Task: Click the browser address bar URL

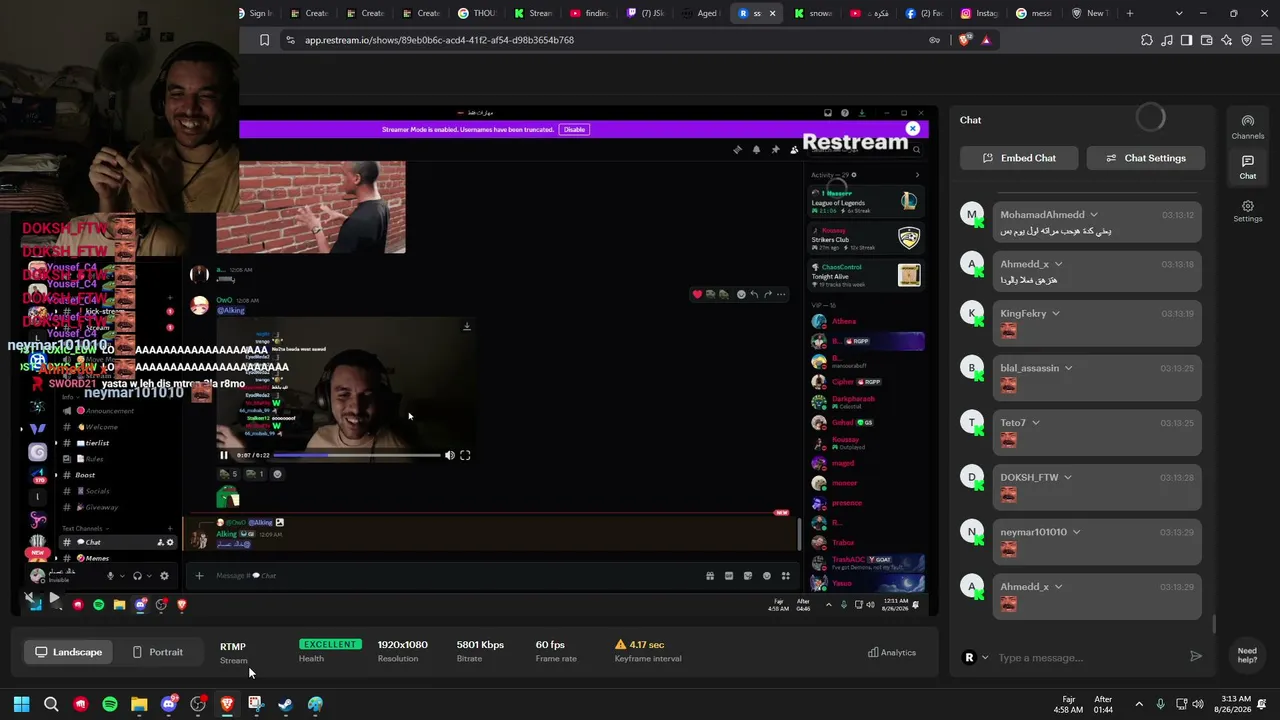Action: [x=440, y=40]
